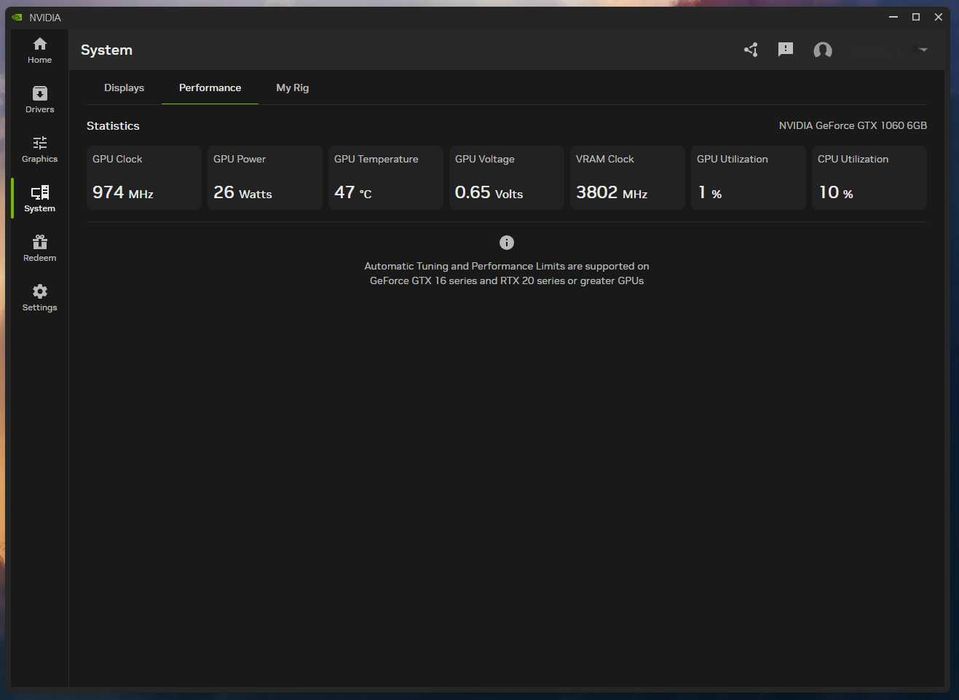Click the Automatic Tuning support notice text

click(x=506, y=273)
